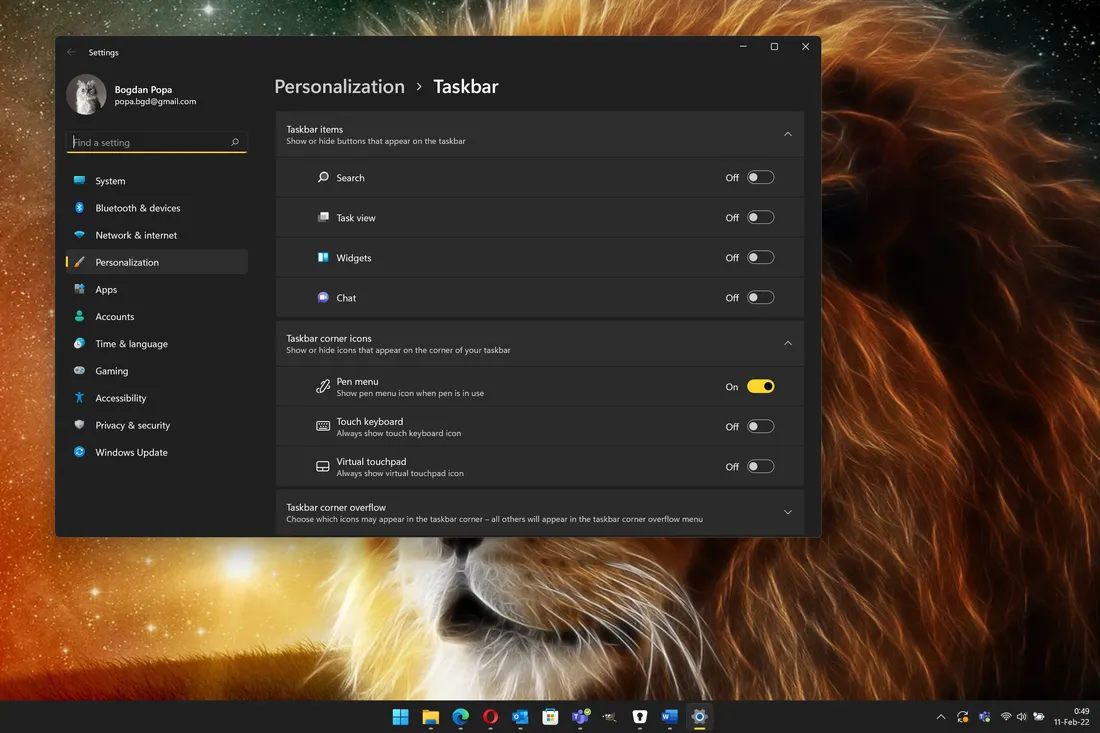Click the search magnifier icon in the sidebar
Image resolution: width=1100 pixels, height=733 pixels.
pyautogui.click(x=235, y=143)
